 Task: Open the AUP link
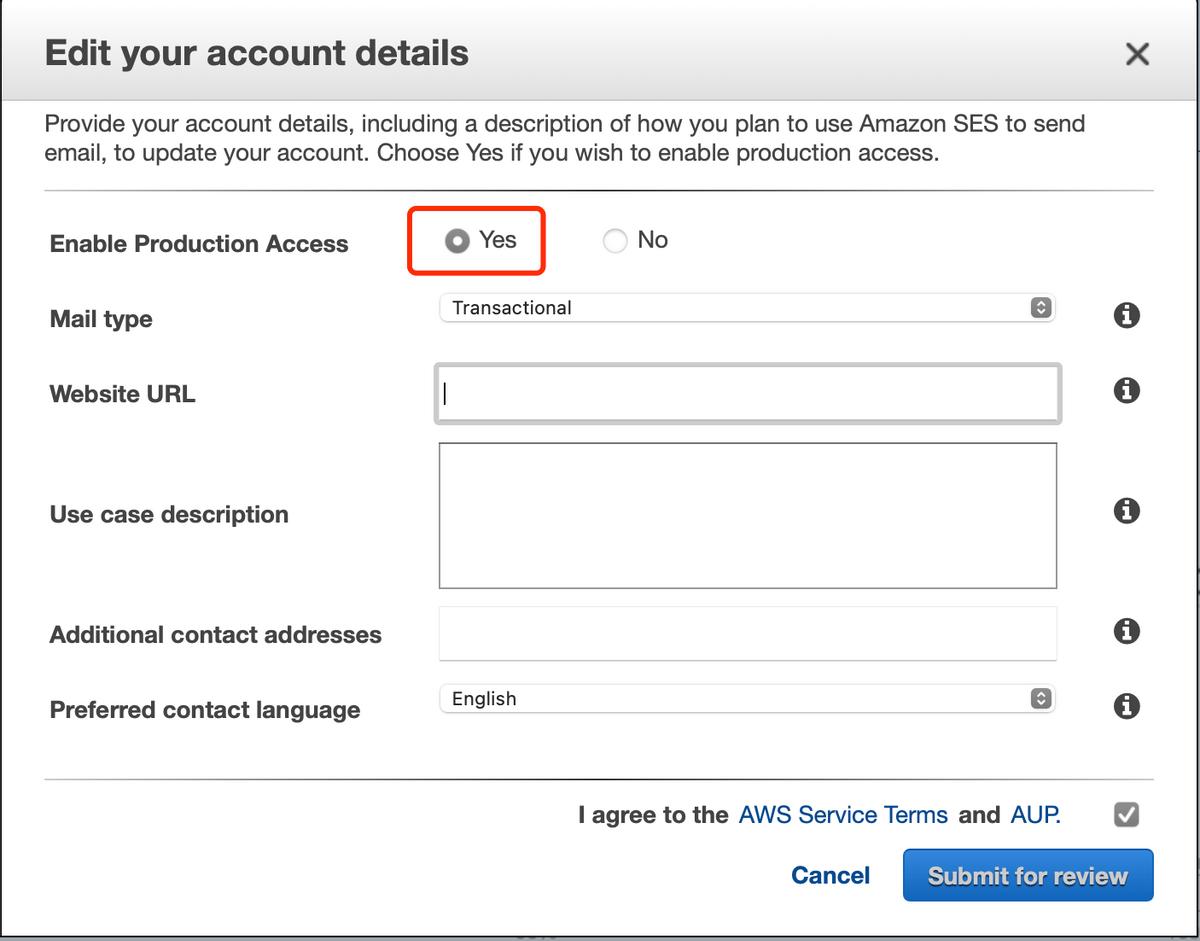pyautogui.click(x=1035, y=815)
